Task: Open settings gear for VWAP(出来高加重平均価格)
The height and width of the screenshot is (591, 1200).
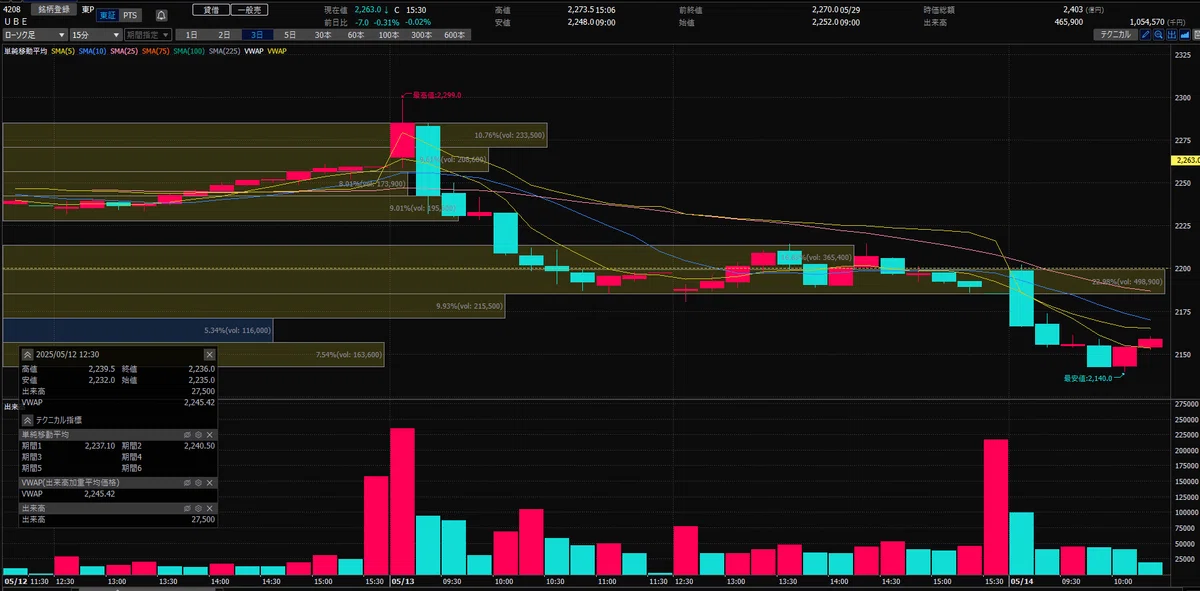Action: 198,482
